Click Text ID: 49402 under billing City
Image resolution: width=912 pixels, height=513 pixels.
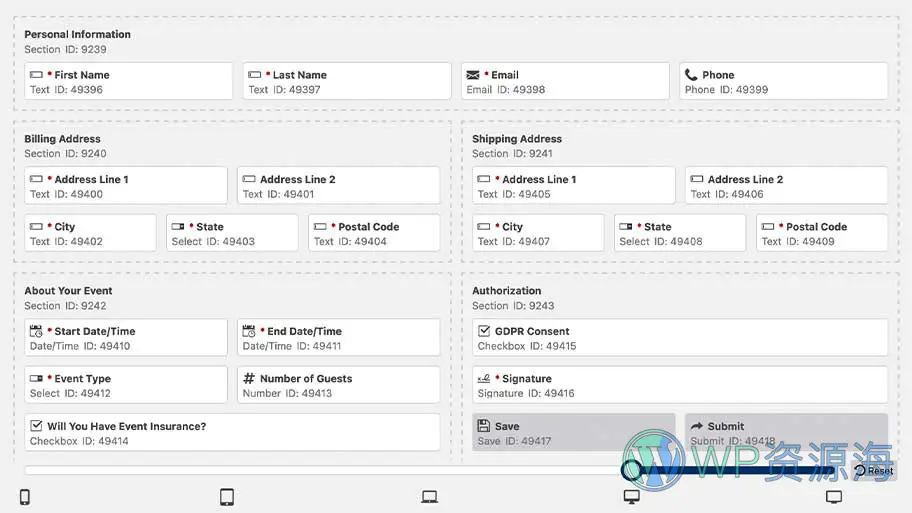pyautogui.click(x=66, y=241)
